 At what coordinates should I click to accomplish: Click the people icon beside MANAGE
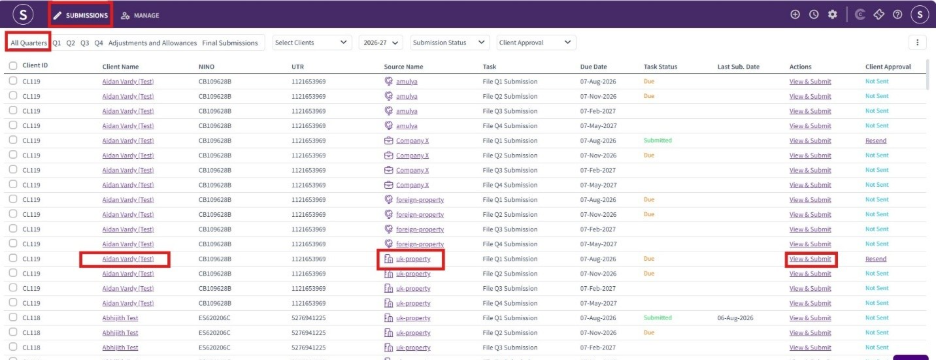[125, 16]
